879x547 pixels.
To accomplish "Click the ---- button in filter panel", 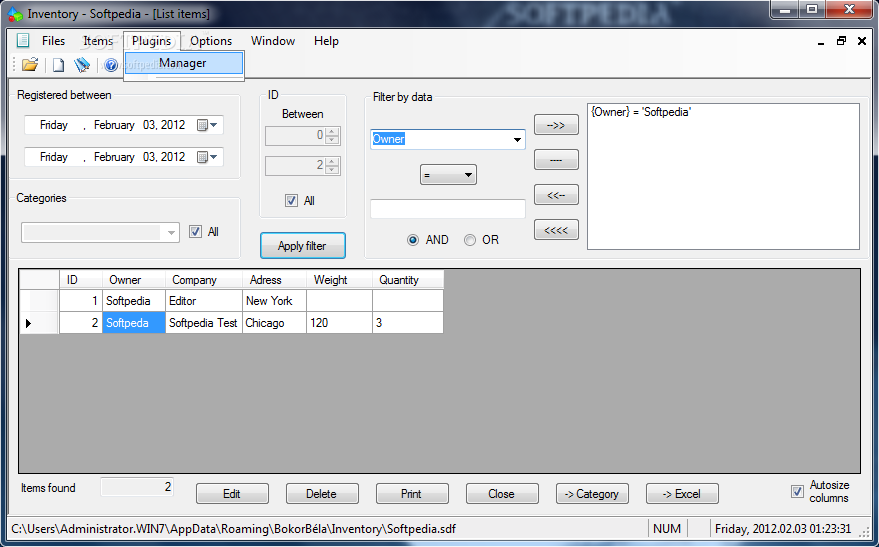I will coord(556,160).
